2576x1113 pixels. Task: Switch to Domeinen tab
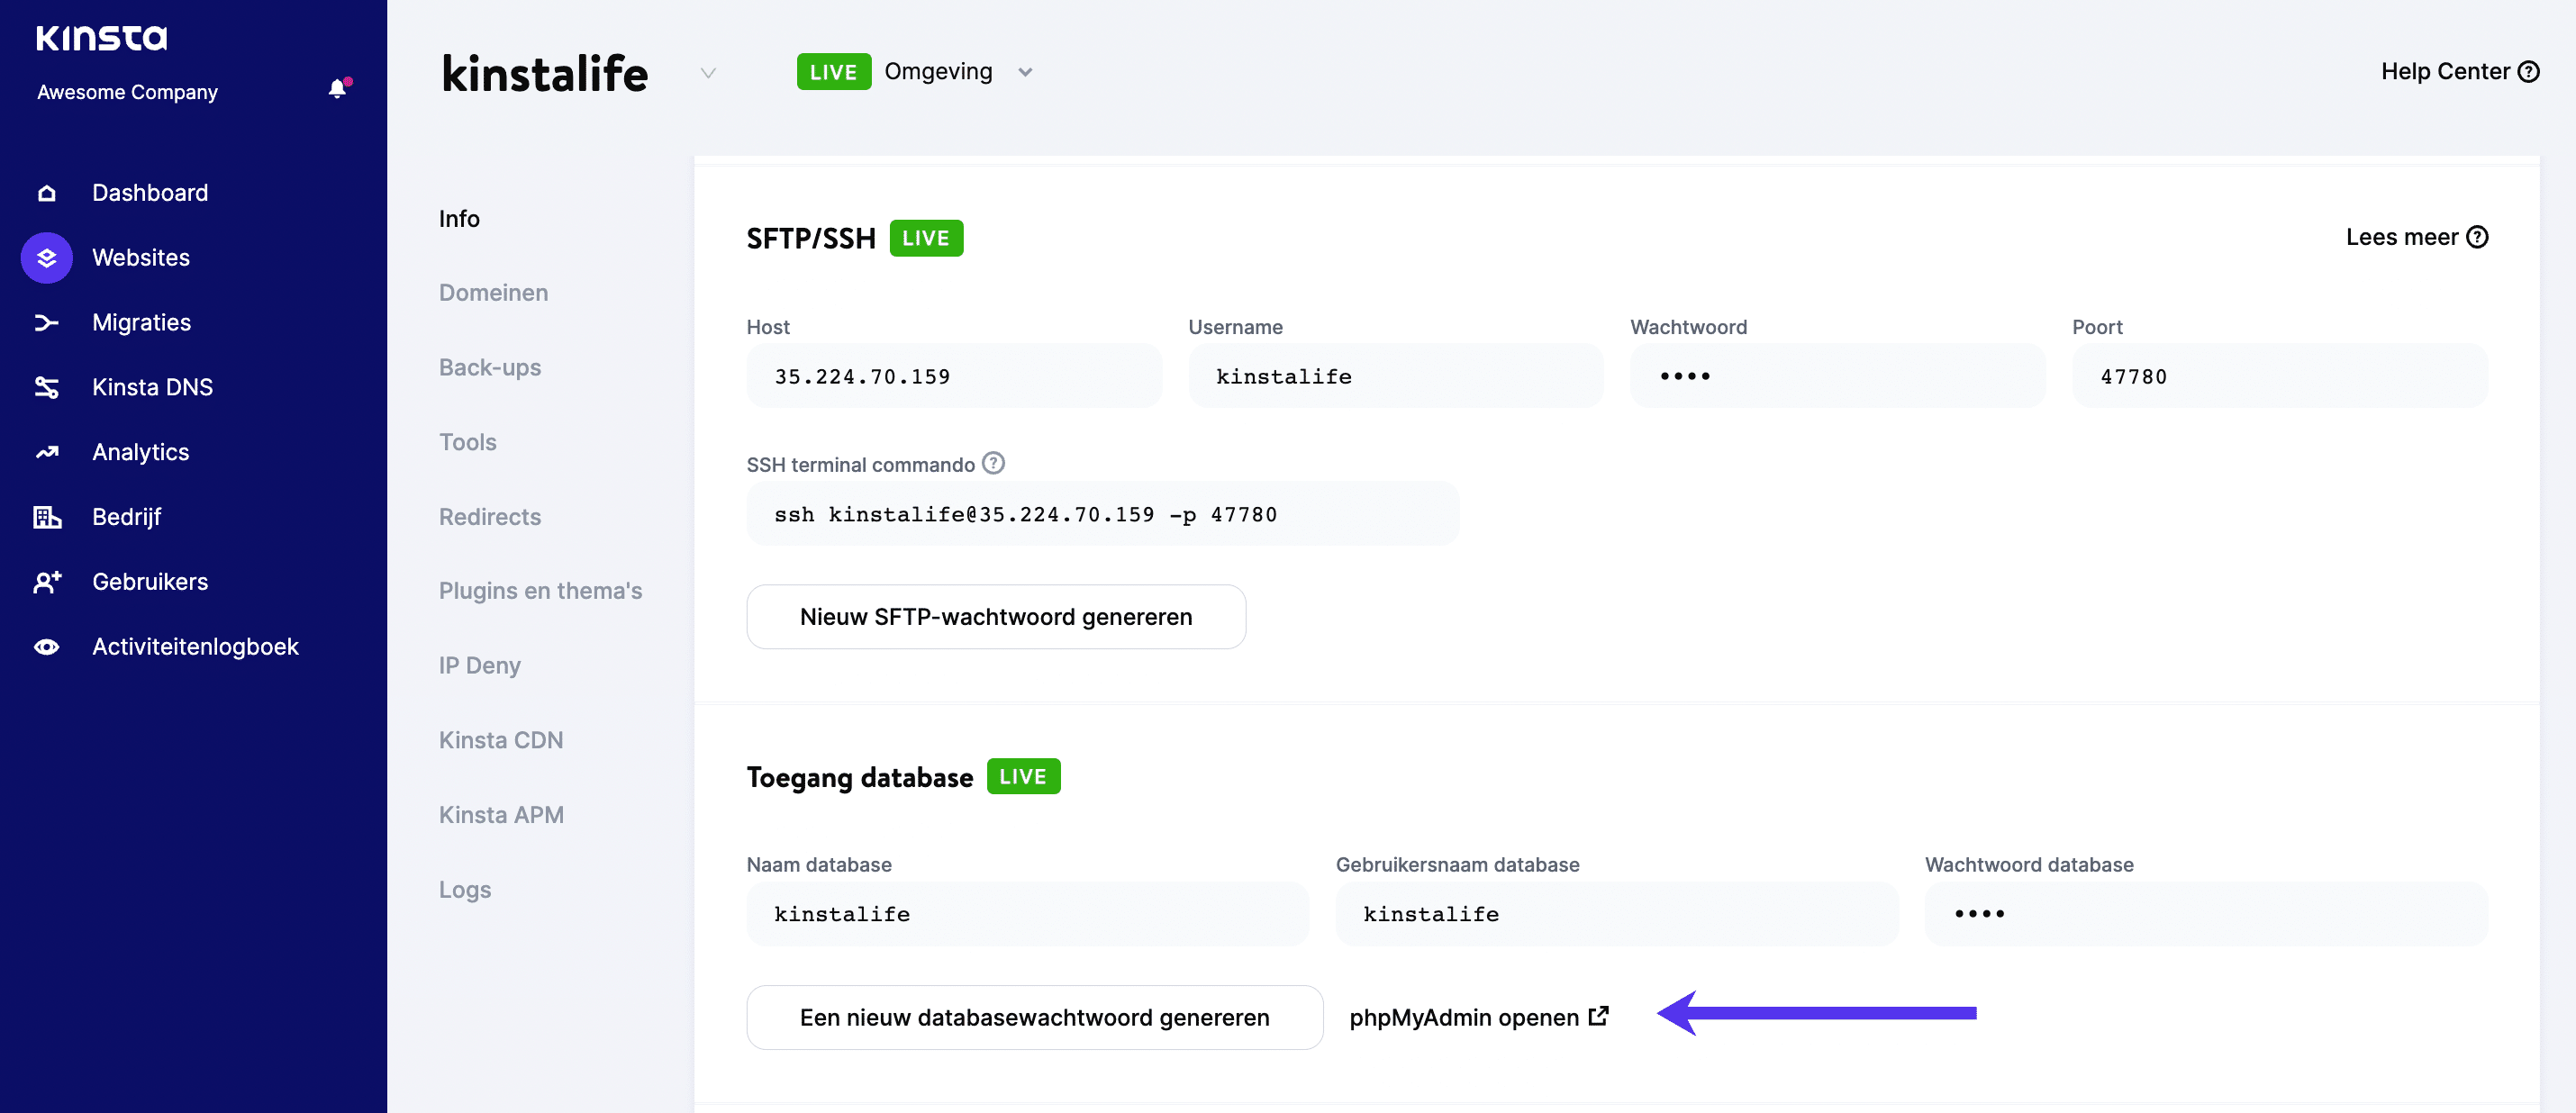point(493,293)
